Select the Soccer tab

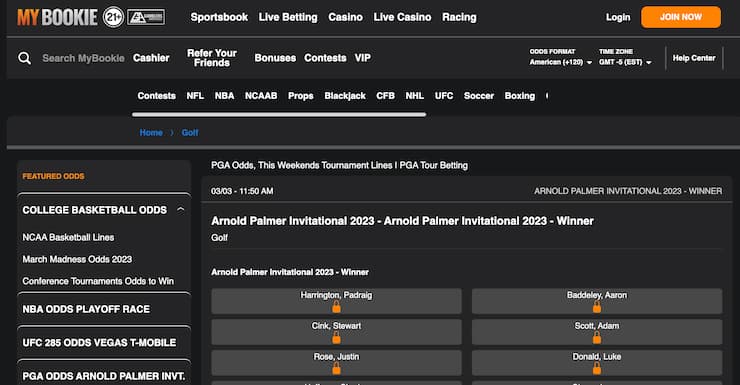[x=479, y=96]
